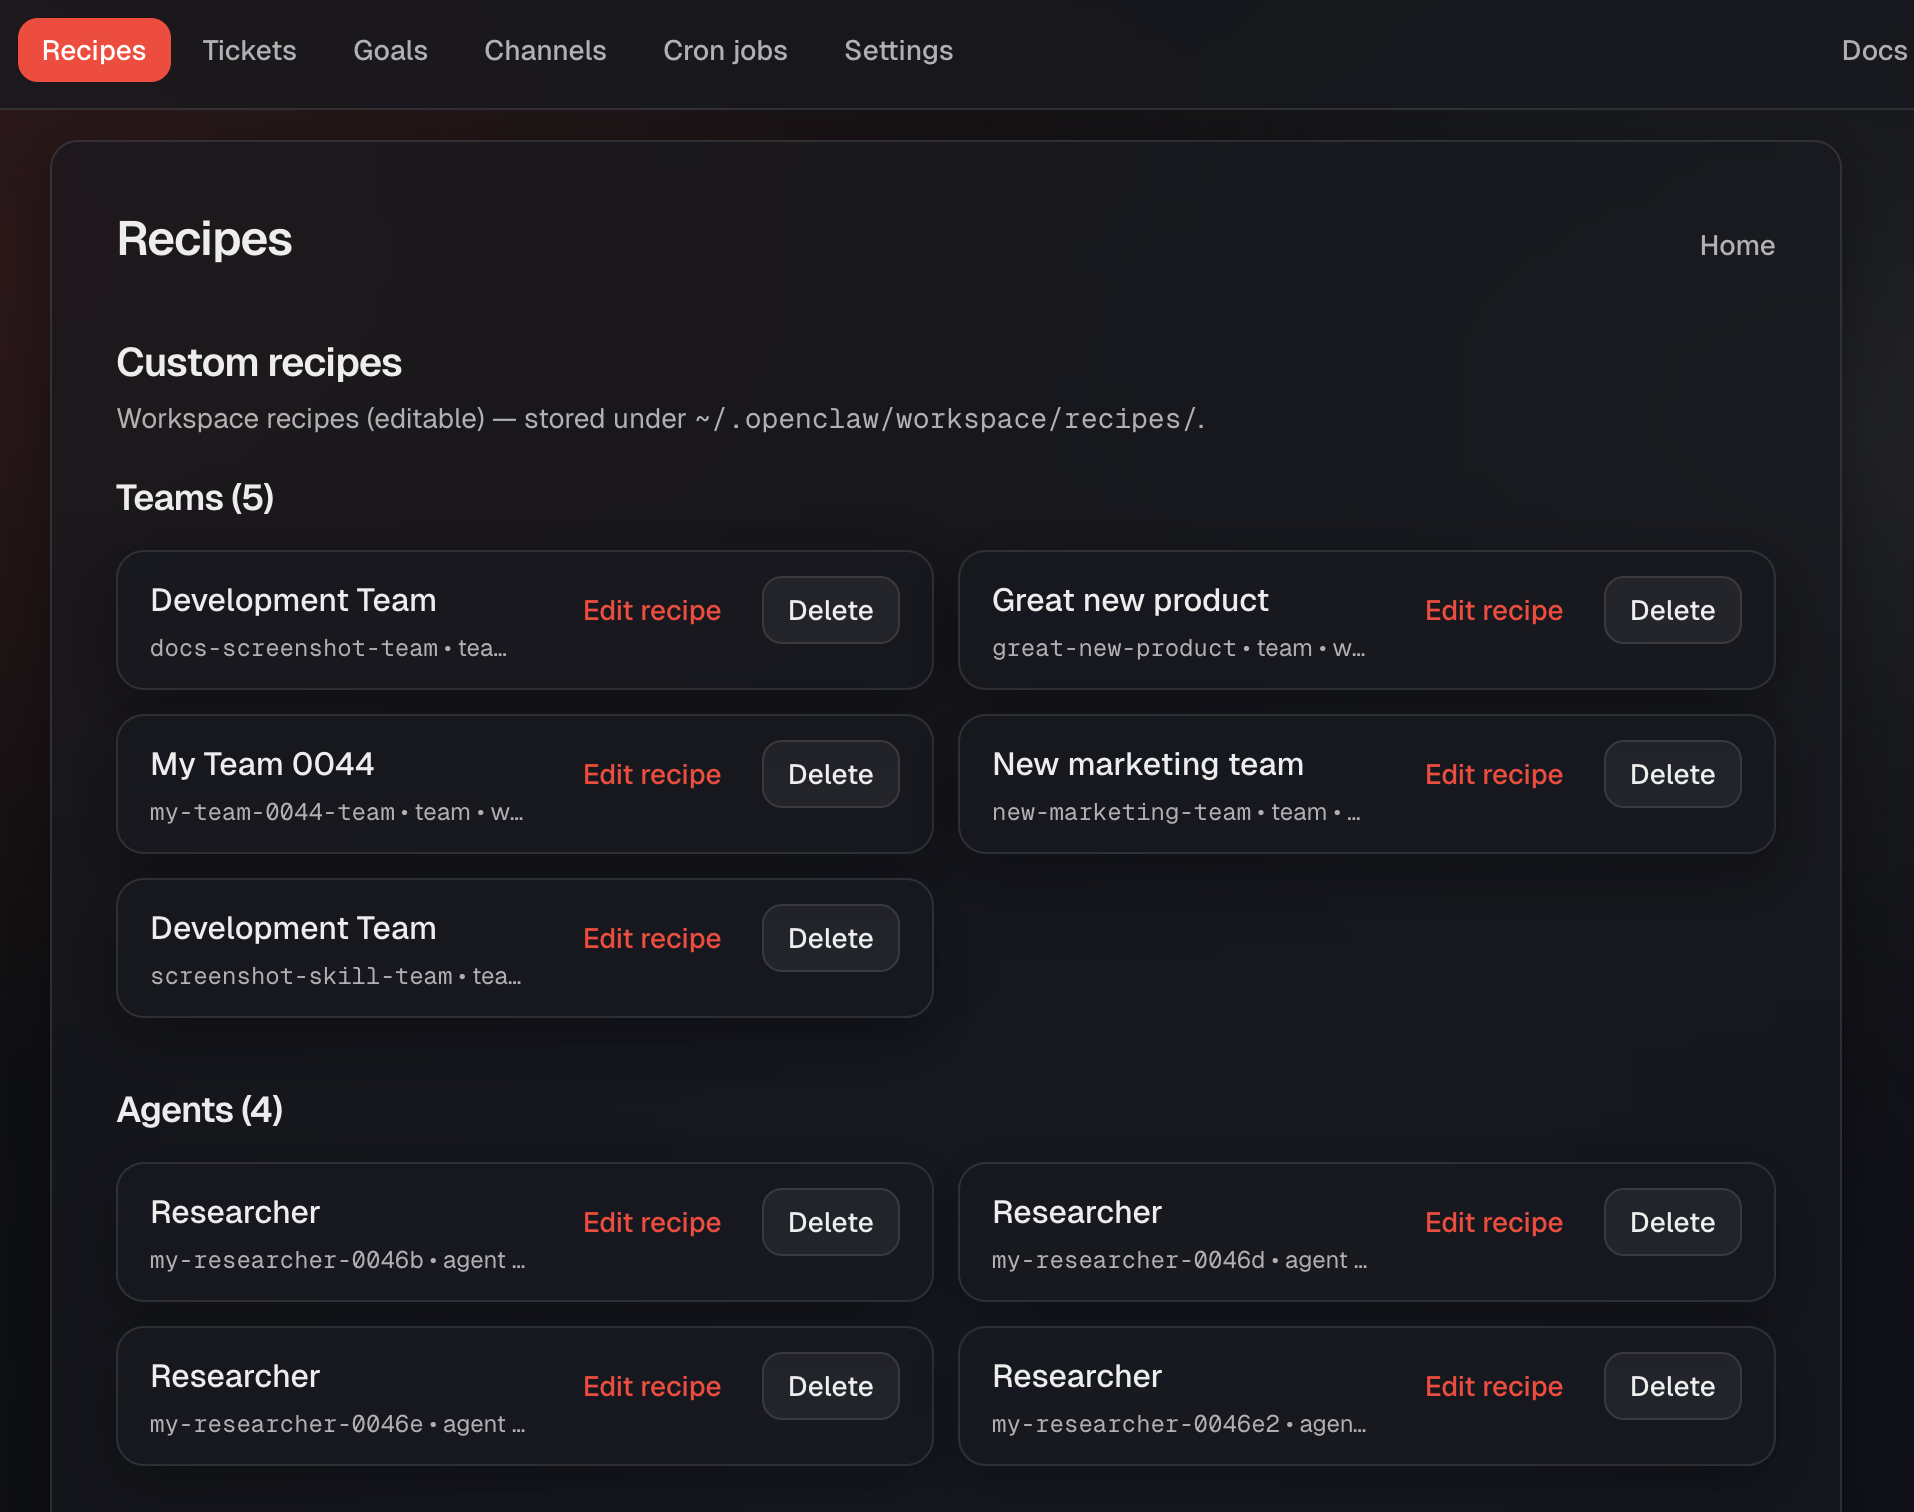Delete the docs-screenshot-team recipe
The image size is (1914, 1512).
(830, 610)
